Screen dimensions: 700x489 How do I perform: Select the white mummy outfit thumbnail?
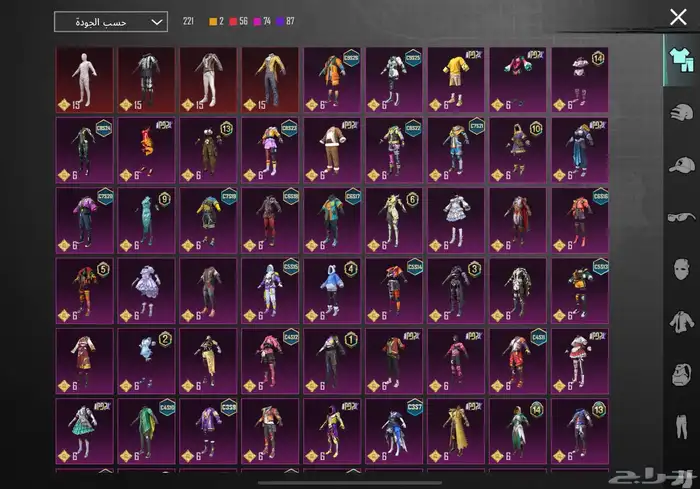[x=84, y=80]
